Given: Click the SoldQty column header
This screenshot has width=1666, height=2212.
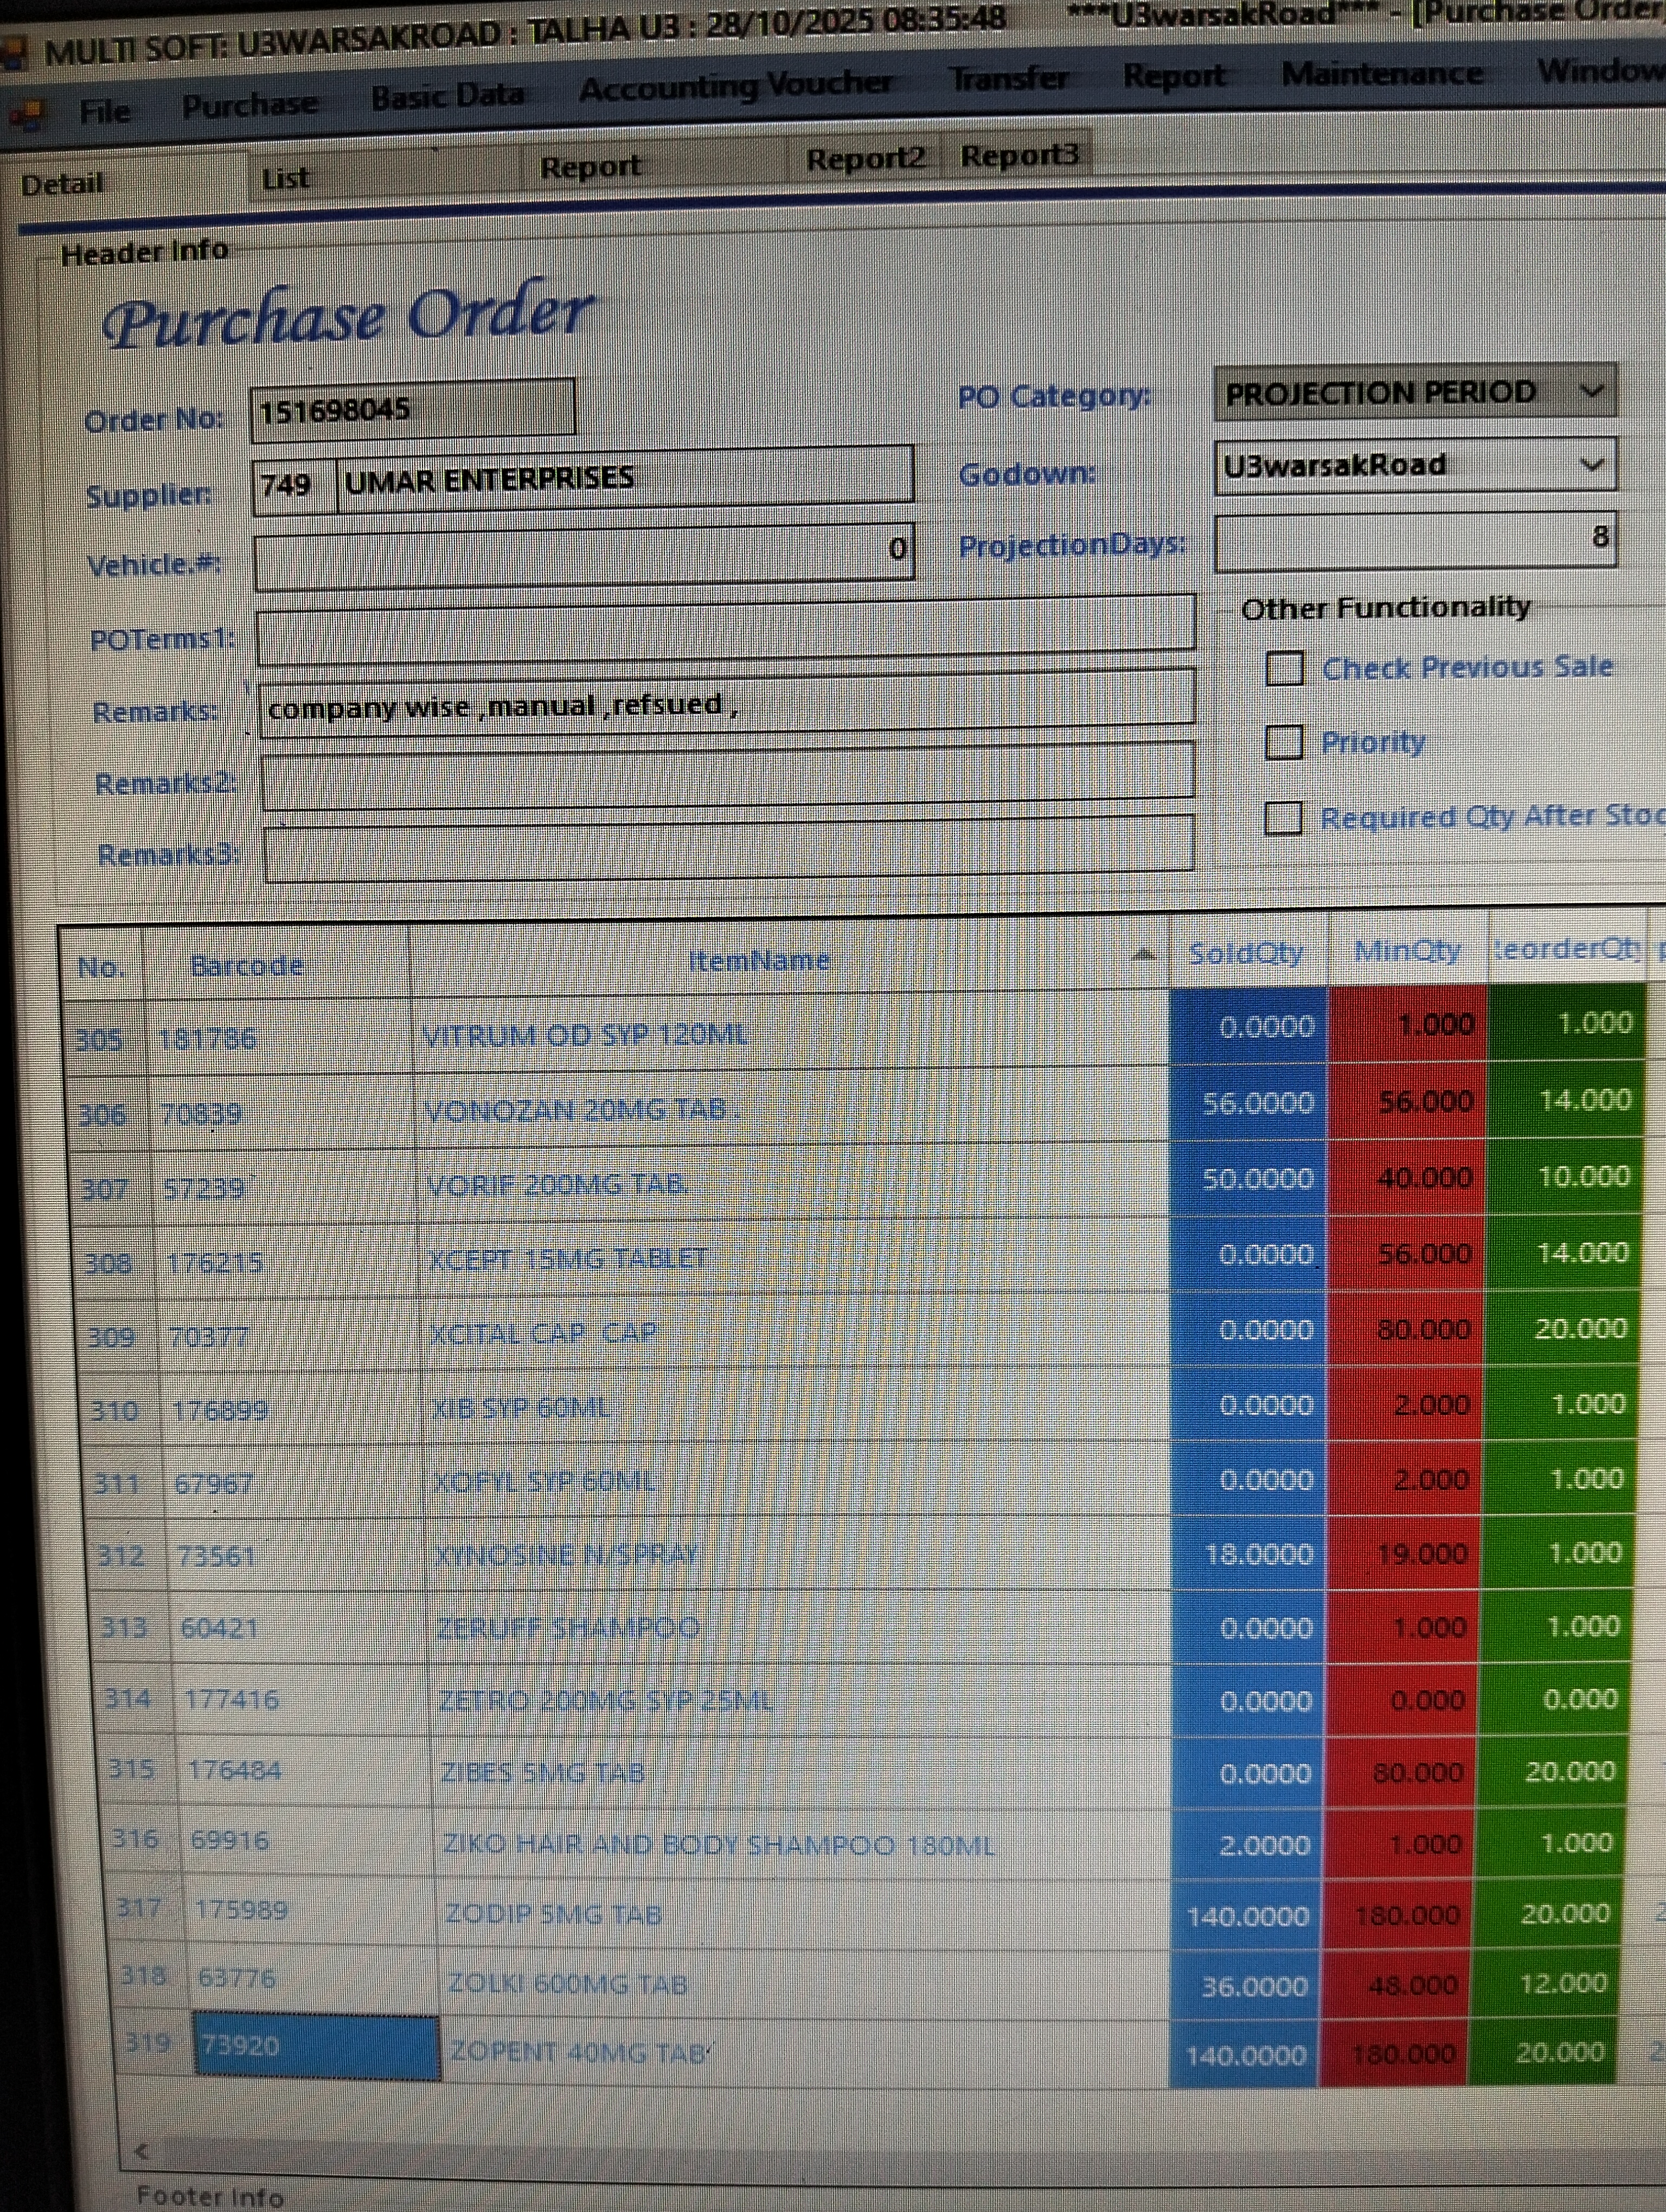Looking at the screenshot, I should (x=1246, y=953).
